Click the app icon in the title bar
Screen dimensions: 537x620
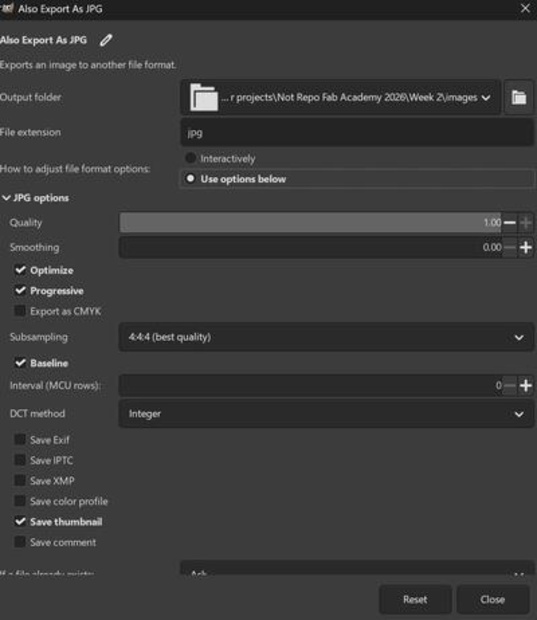(x=7, y=8)
